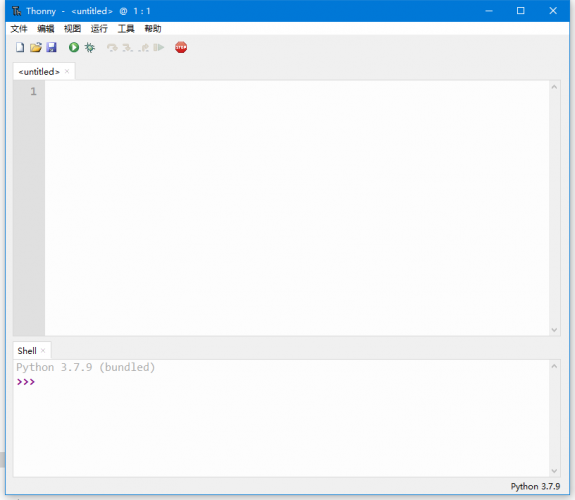Screen dimensions: 575x500
Task: Click the Step out debugger icon
Action: pyautogui.click(x=143, y=48)
